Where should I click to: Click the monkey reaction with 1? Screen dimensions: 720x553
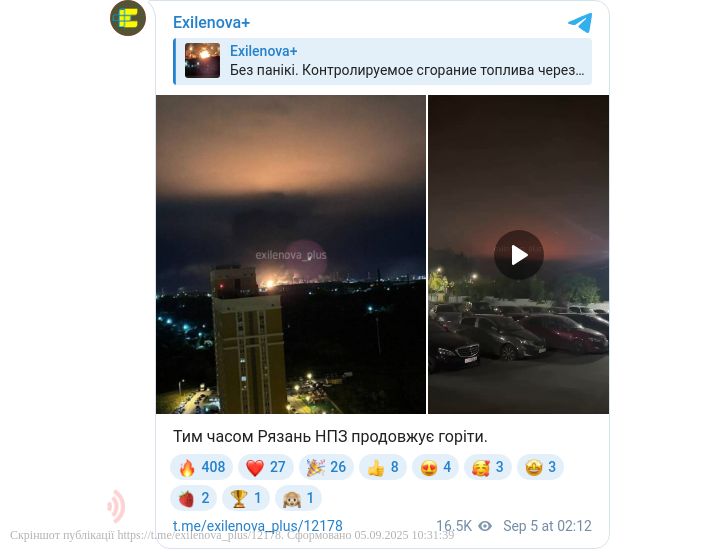coord(298,498)
